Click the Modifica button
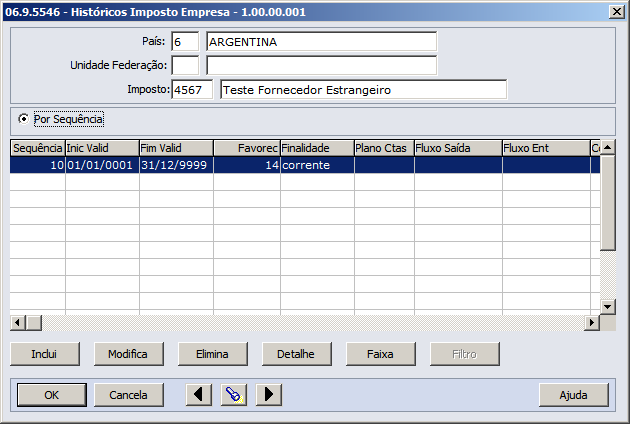Image resolution: width=630 pixels, height=424 pixels. [x=129, y=354]
